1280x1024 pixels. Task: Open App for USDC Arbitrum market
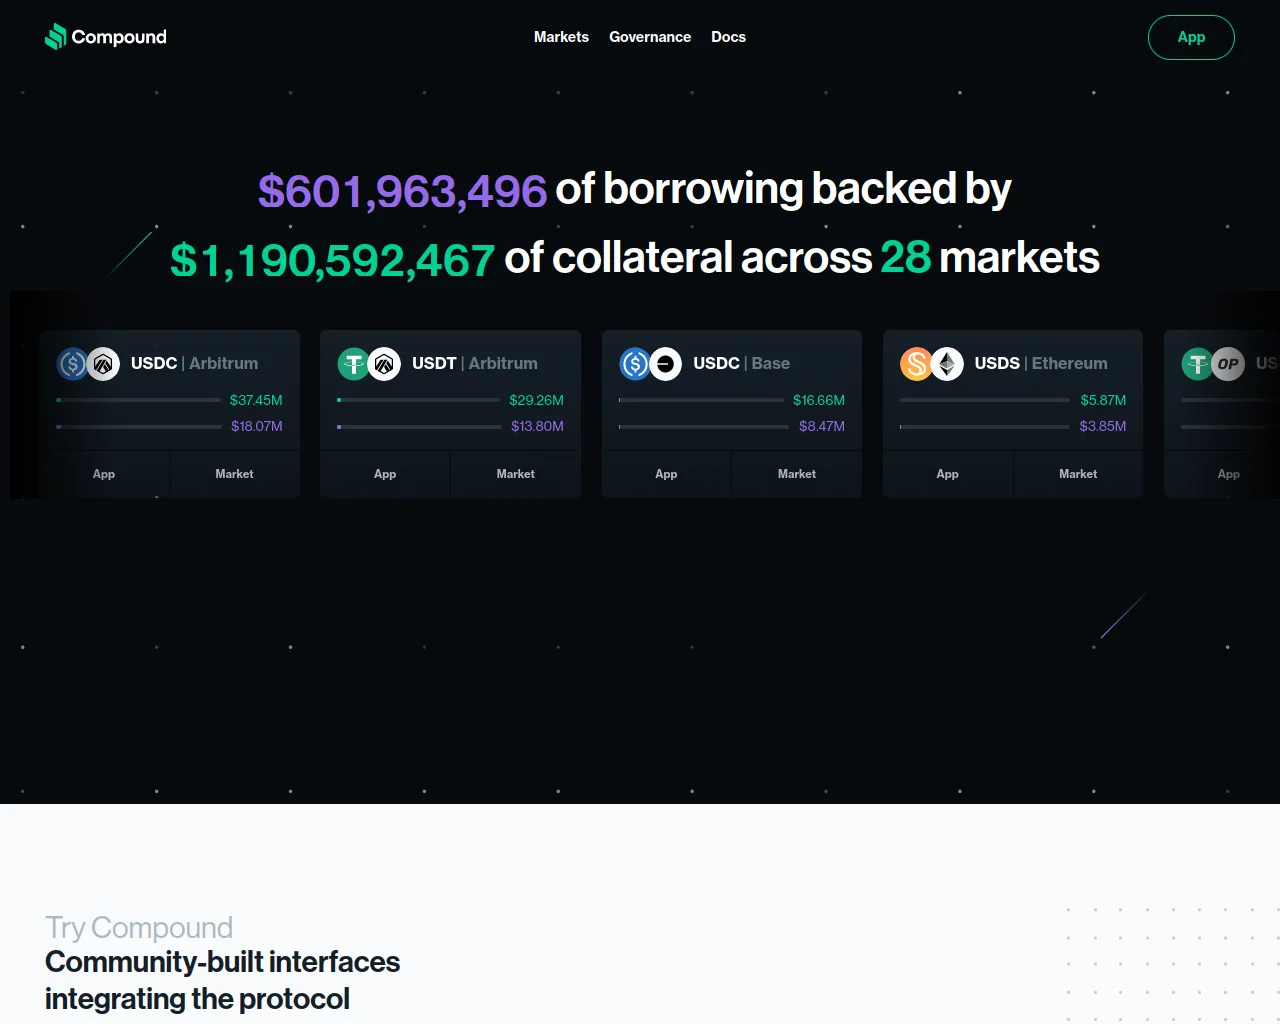(x=104, y=474)
